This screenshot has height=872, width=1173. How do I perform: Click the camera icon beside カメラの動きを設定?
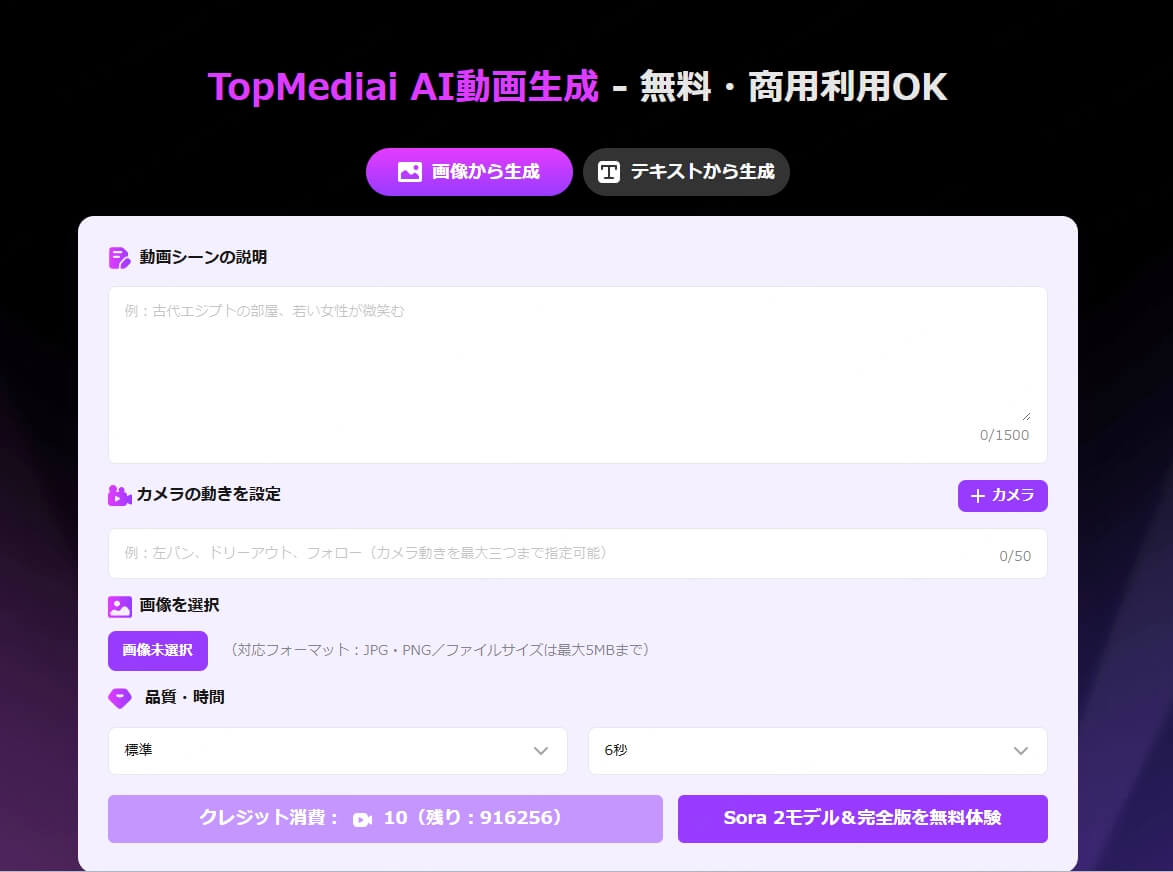point(119,495)
